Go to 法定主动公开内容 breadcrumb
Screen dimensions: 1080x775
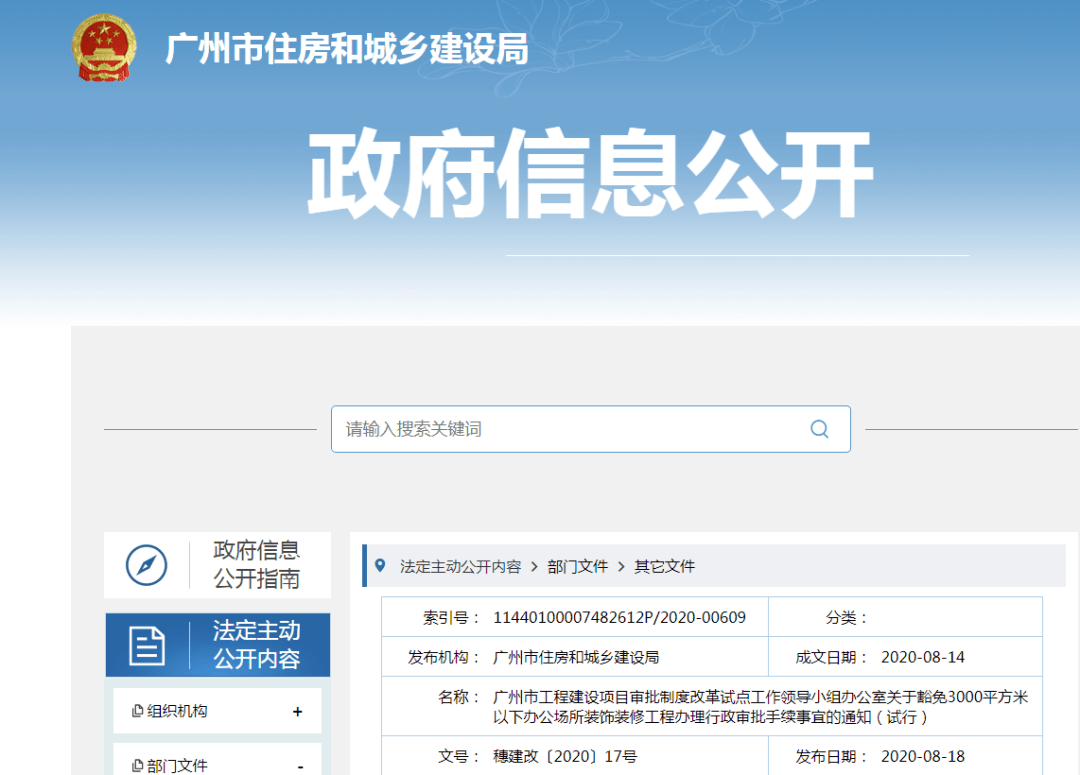click(460, 566)
